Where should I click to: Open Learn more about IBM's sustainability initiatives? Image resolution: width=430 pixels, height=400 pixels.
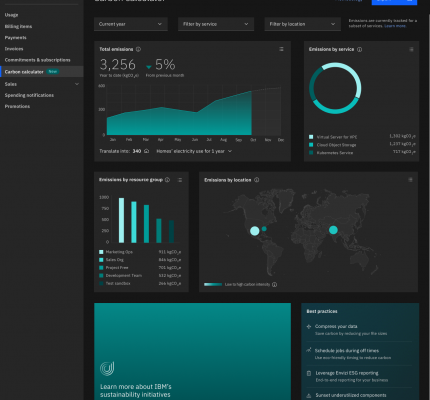click(x=136, y=390)
